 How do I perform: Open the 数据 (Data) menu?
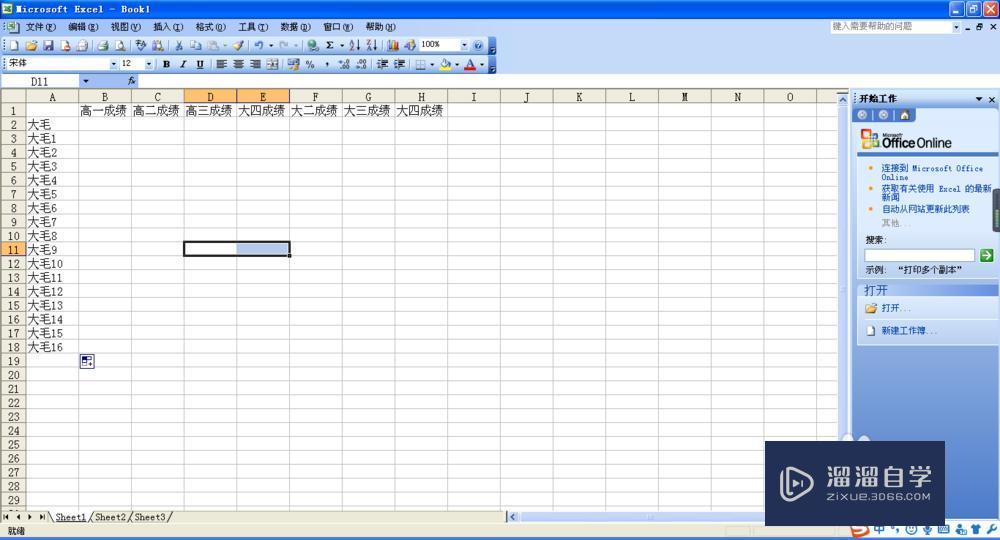[295, 27]
